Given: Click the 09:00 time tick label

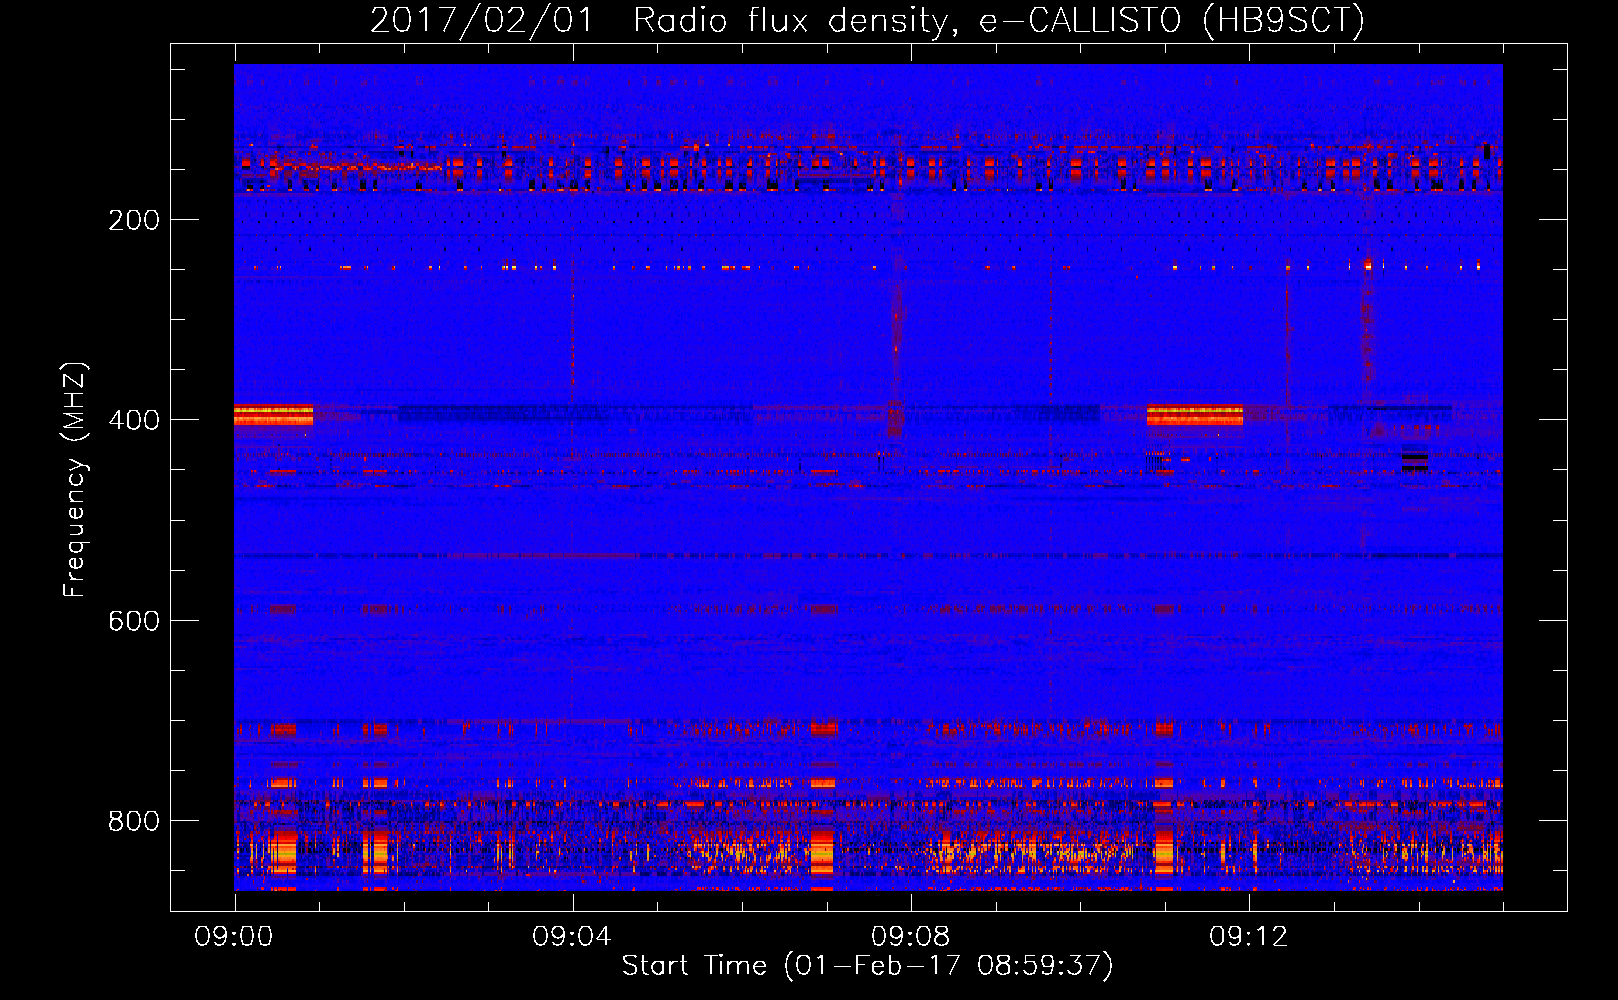Looking at the screenshot, I should tap(234, 937).
